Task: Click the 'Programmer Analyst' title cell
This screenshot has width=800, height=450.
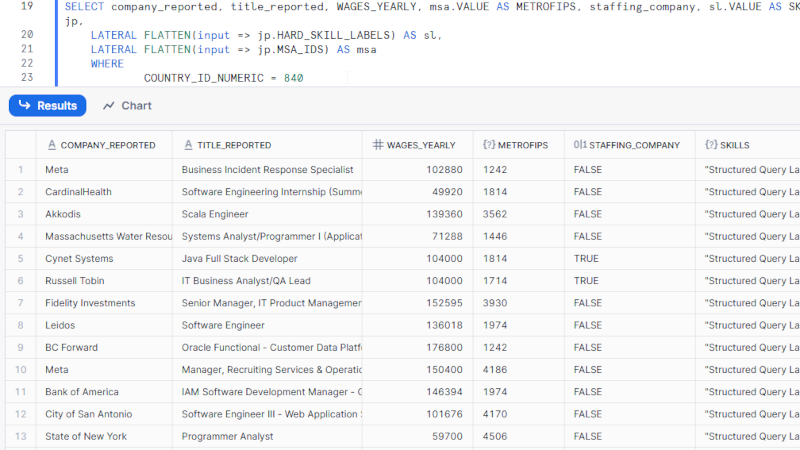Action: (x=267, y=436)
